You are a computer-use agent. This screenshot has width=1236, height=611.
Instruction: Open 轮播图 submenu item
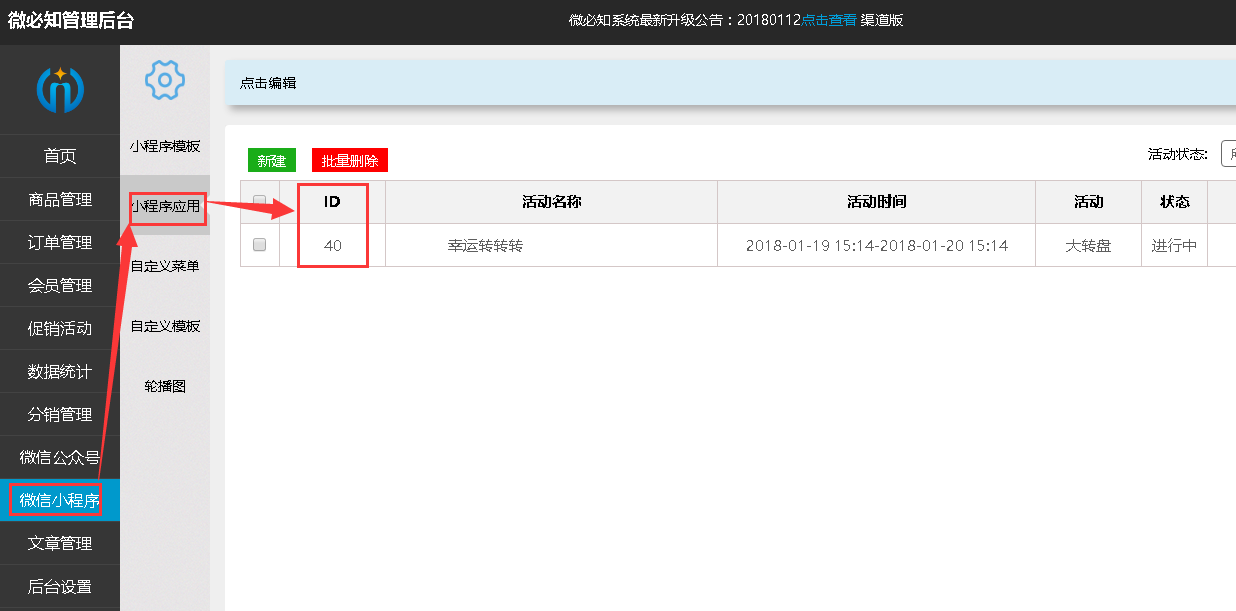(165, 386)
